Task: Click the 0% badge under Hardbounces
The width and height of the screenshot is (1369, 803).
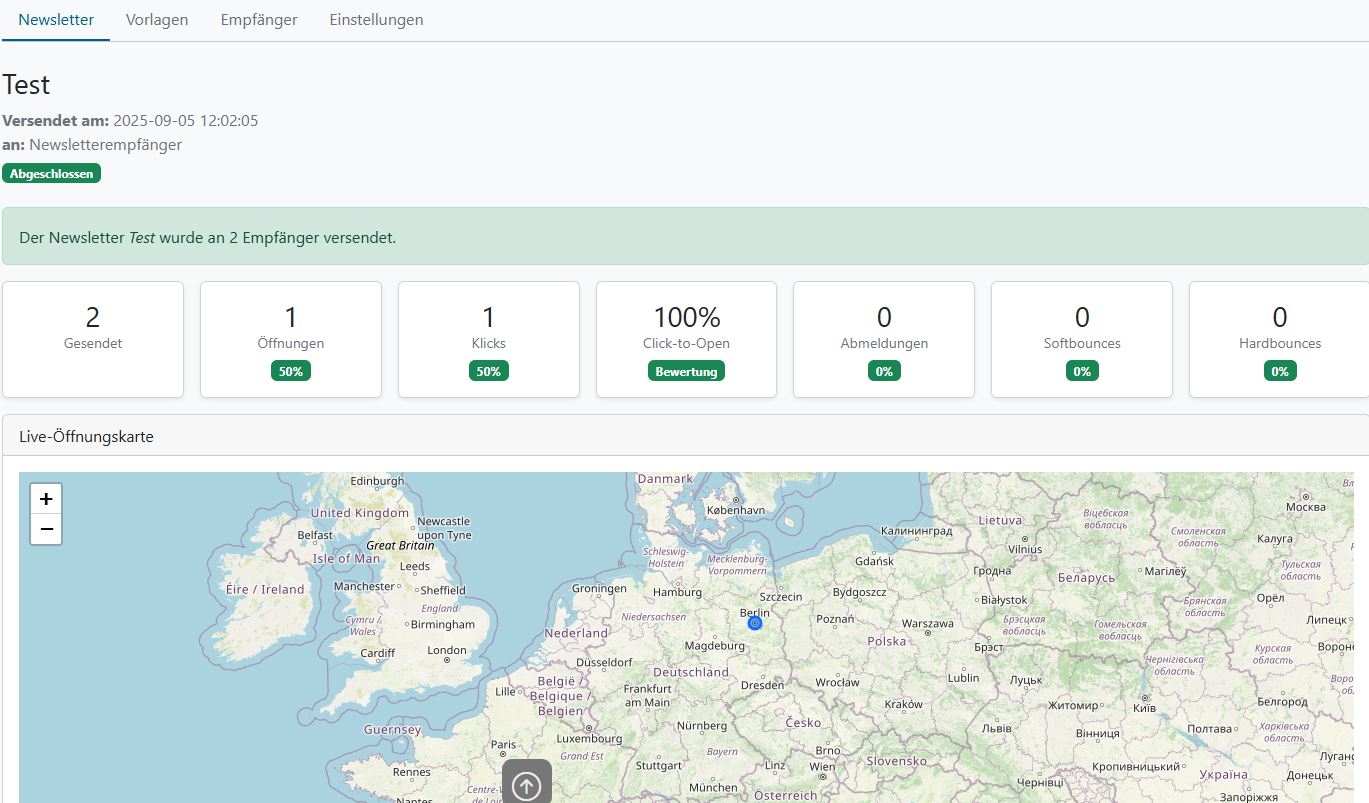Action: tap(1279, 370)
